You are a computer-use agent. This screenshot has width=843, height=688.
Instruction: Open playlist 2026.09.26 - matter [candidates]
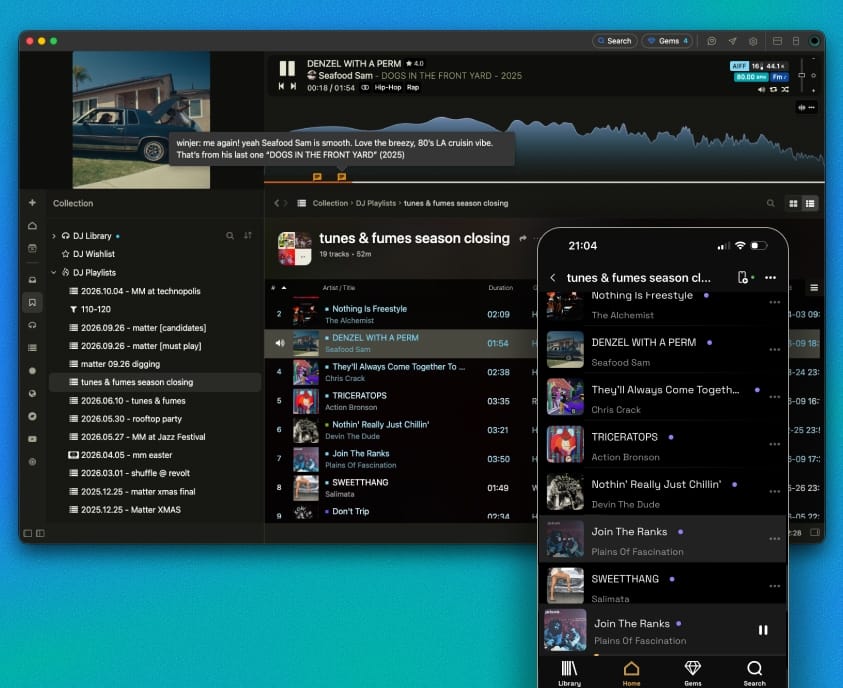(138, 328)
